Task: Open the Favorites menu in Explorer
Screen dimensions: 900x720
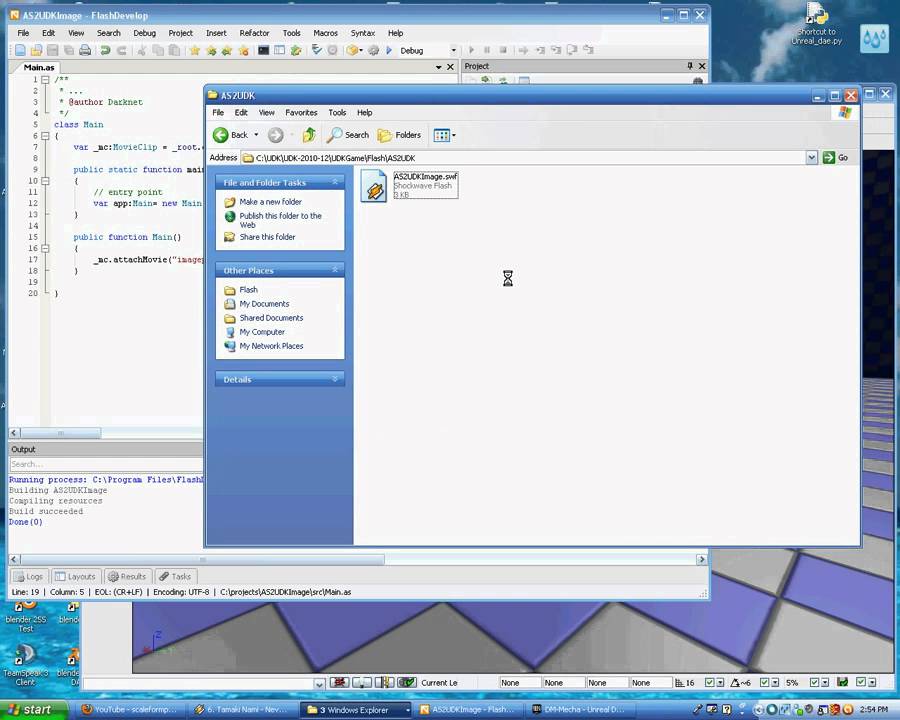Action: (301, 113)
